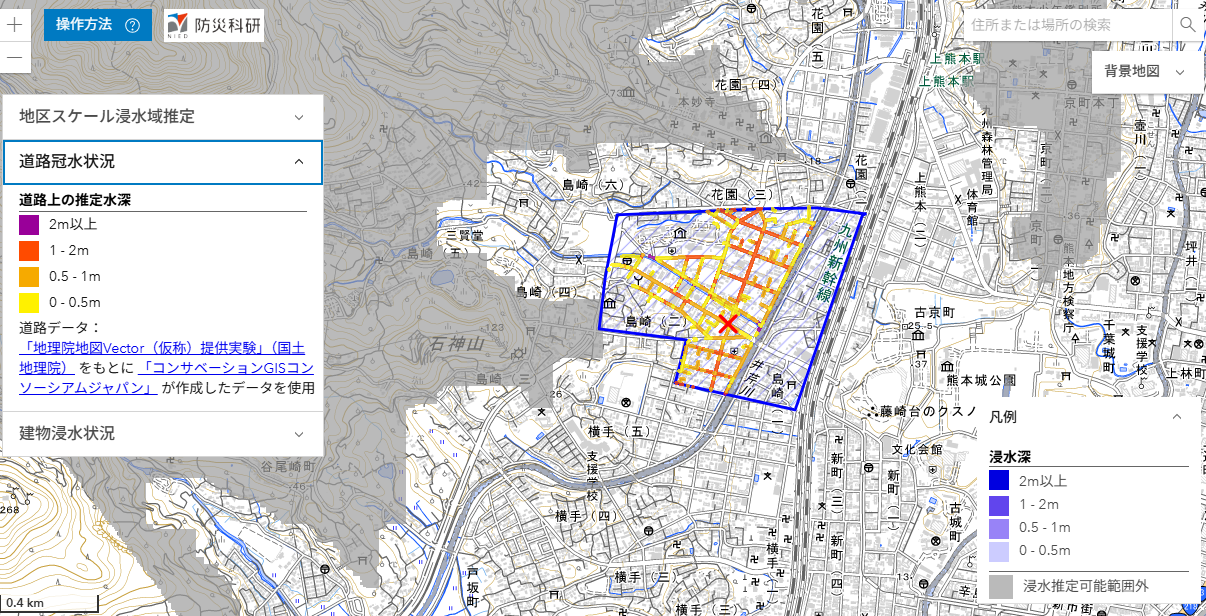Collapse the 凡例 legend panel
1206x616 pixels.
coord(1176,416)
